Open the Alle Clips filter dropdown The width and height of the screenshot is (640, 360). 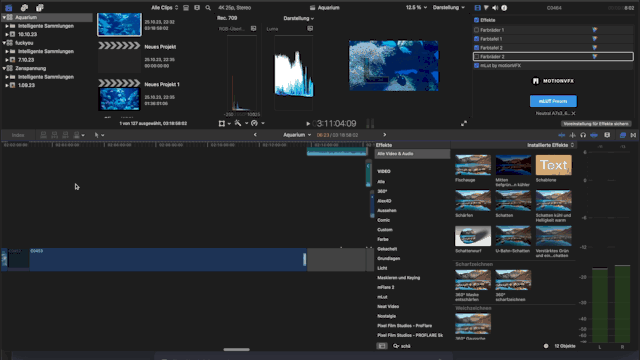[164, 8]
